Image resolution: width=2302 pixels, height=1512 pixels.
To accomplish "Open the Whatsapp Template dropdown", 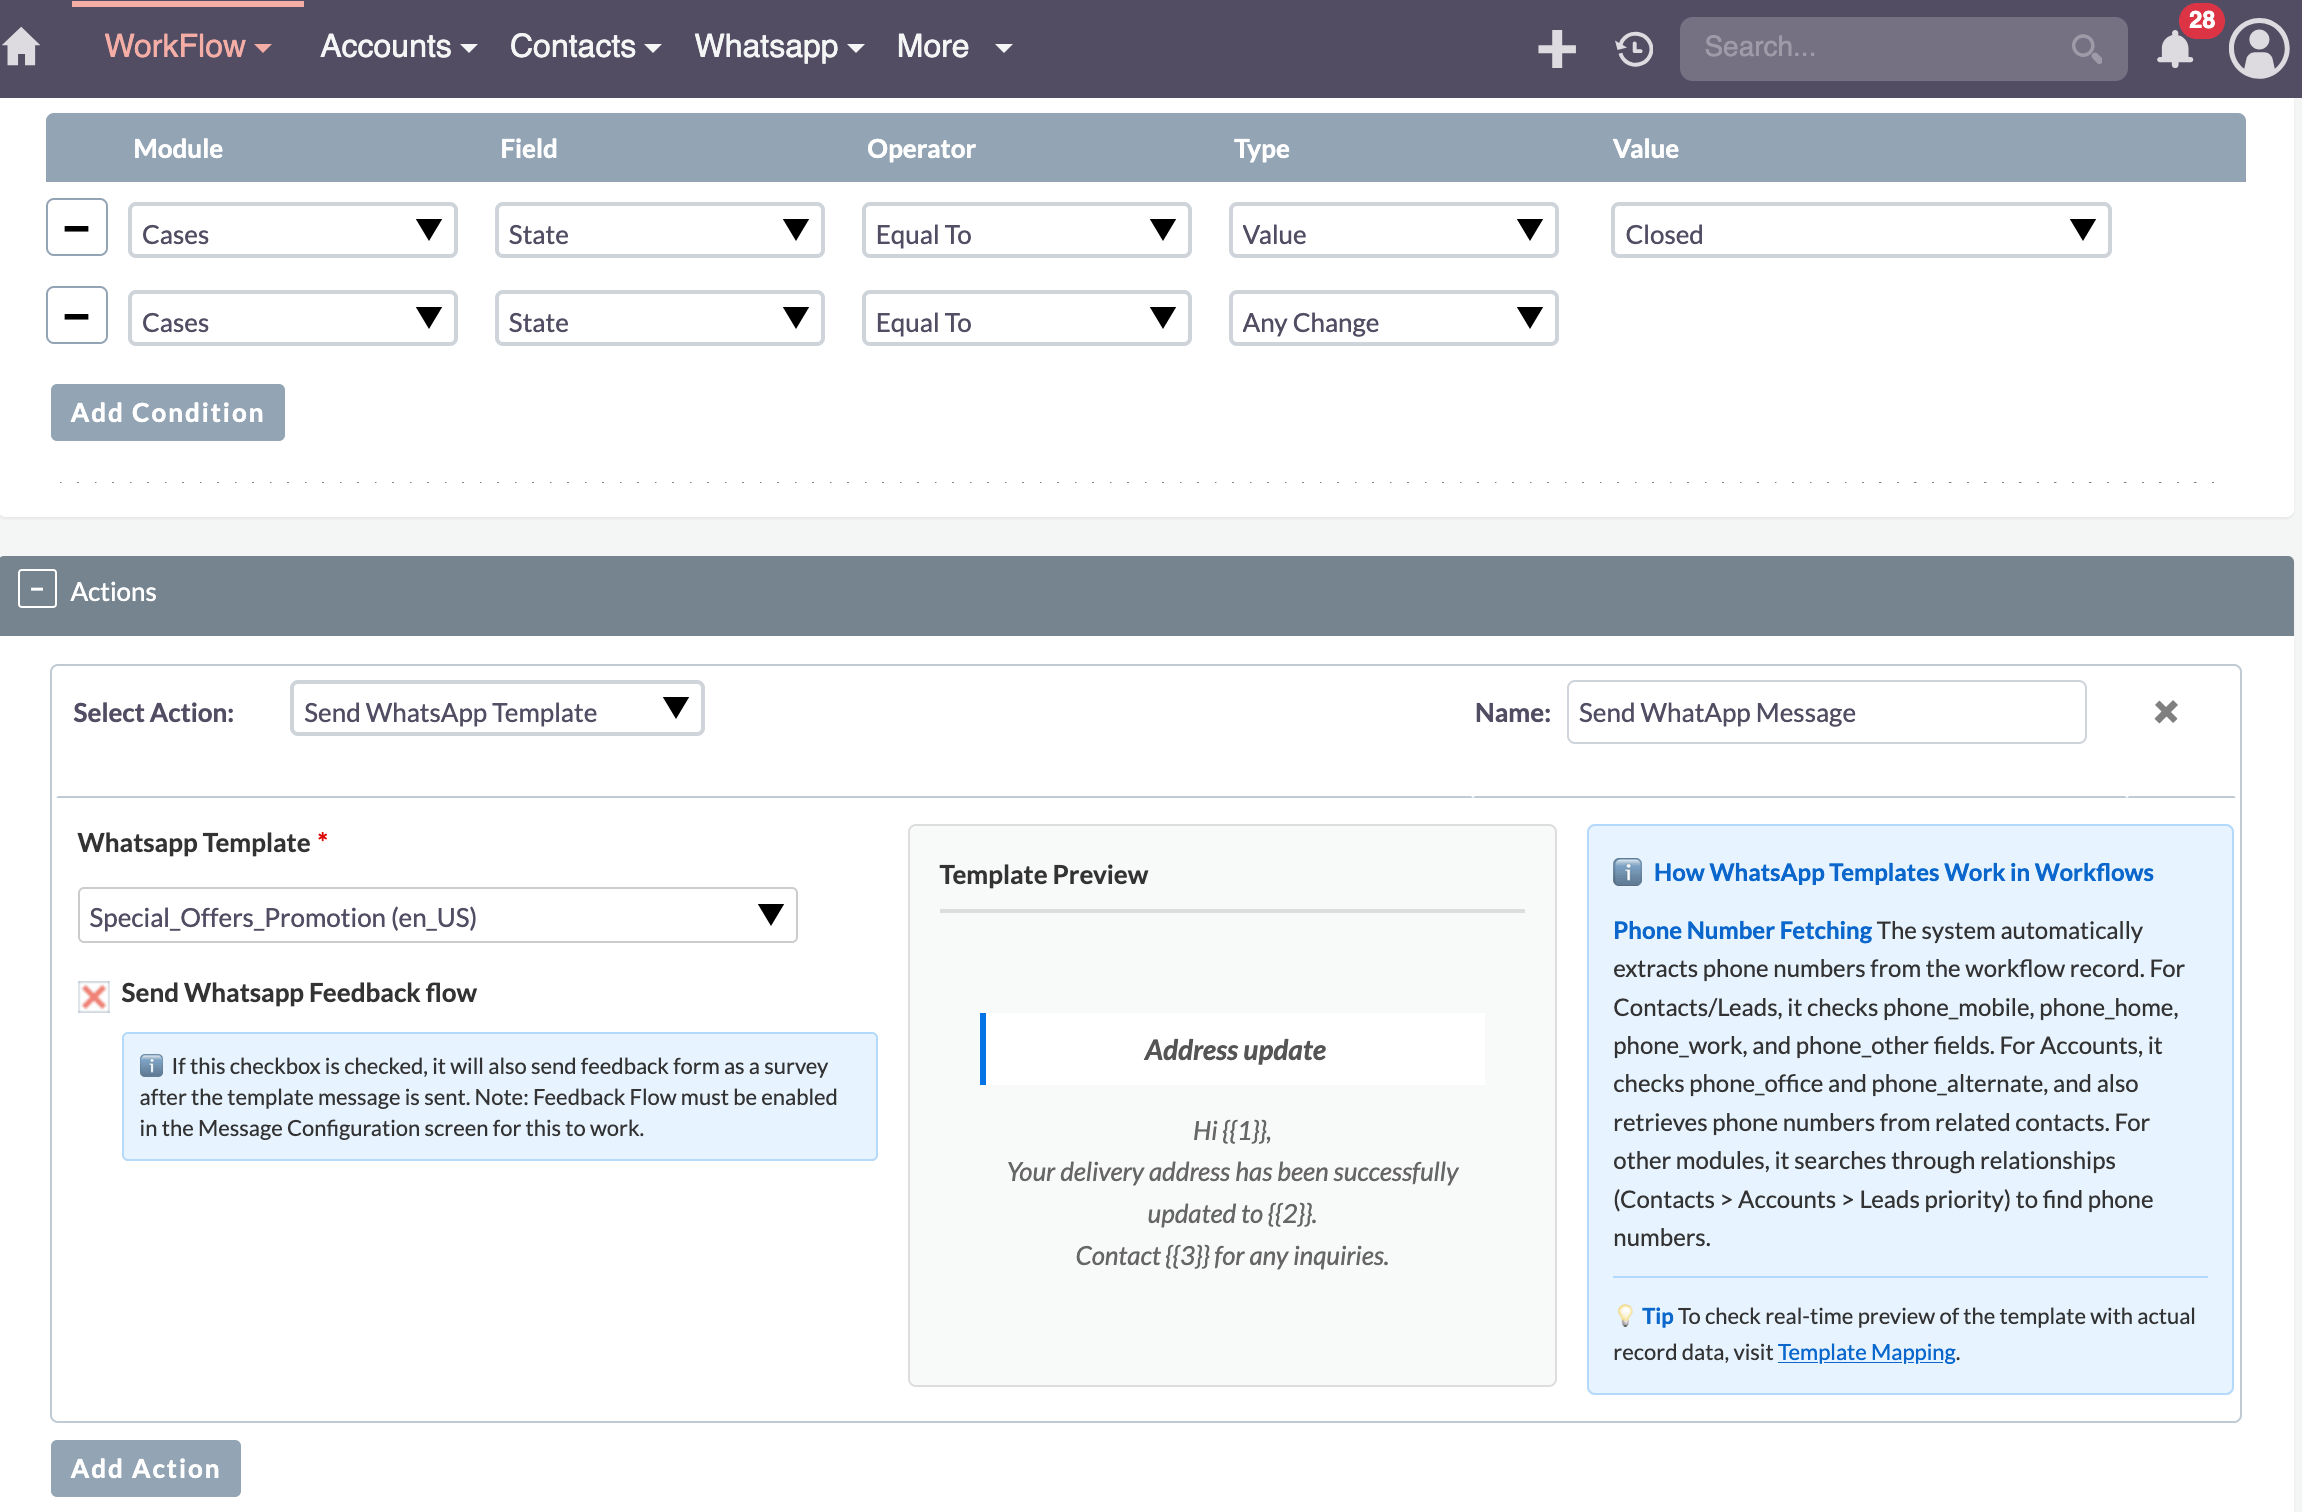I will 437,916.
